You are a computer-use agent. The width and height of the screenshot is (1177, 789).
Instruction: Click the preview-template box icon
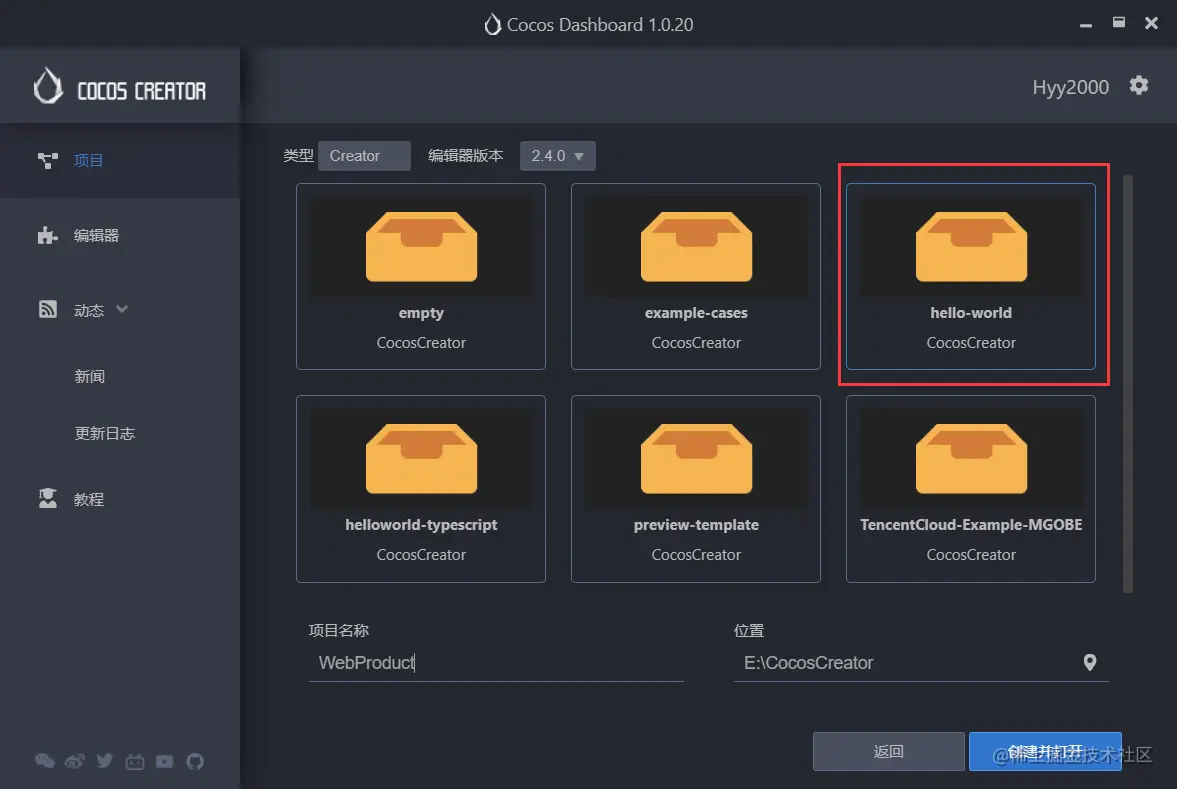tap(696, 459)
